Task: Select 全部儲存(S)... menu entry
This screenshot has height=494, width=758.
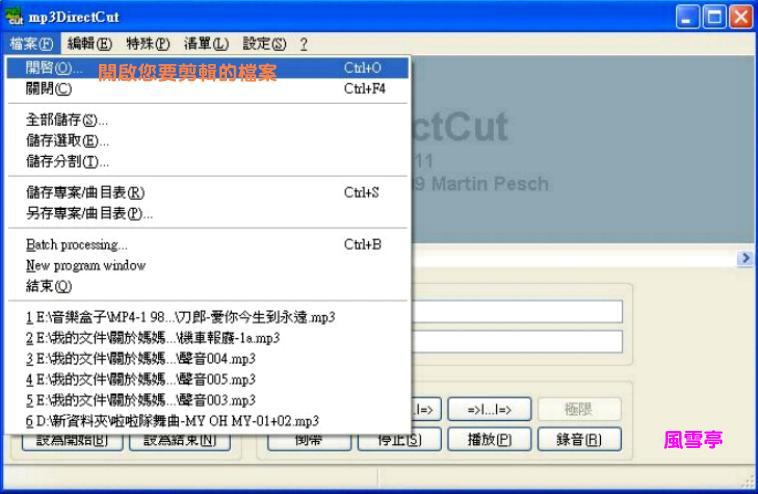Action: pyautogui.click(x=207, y=119)
